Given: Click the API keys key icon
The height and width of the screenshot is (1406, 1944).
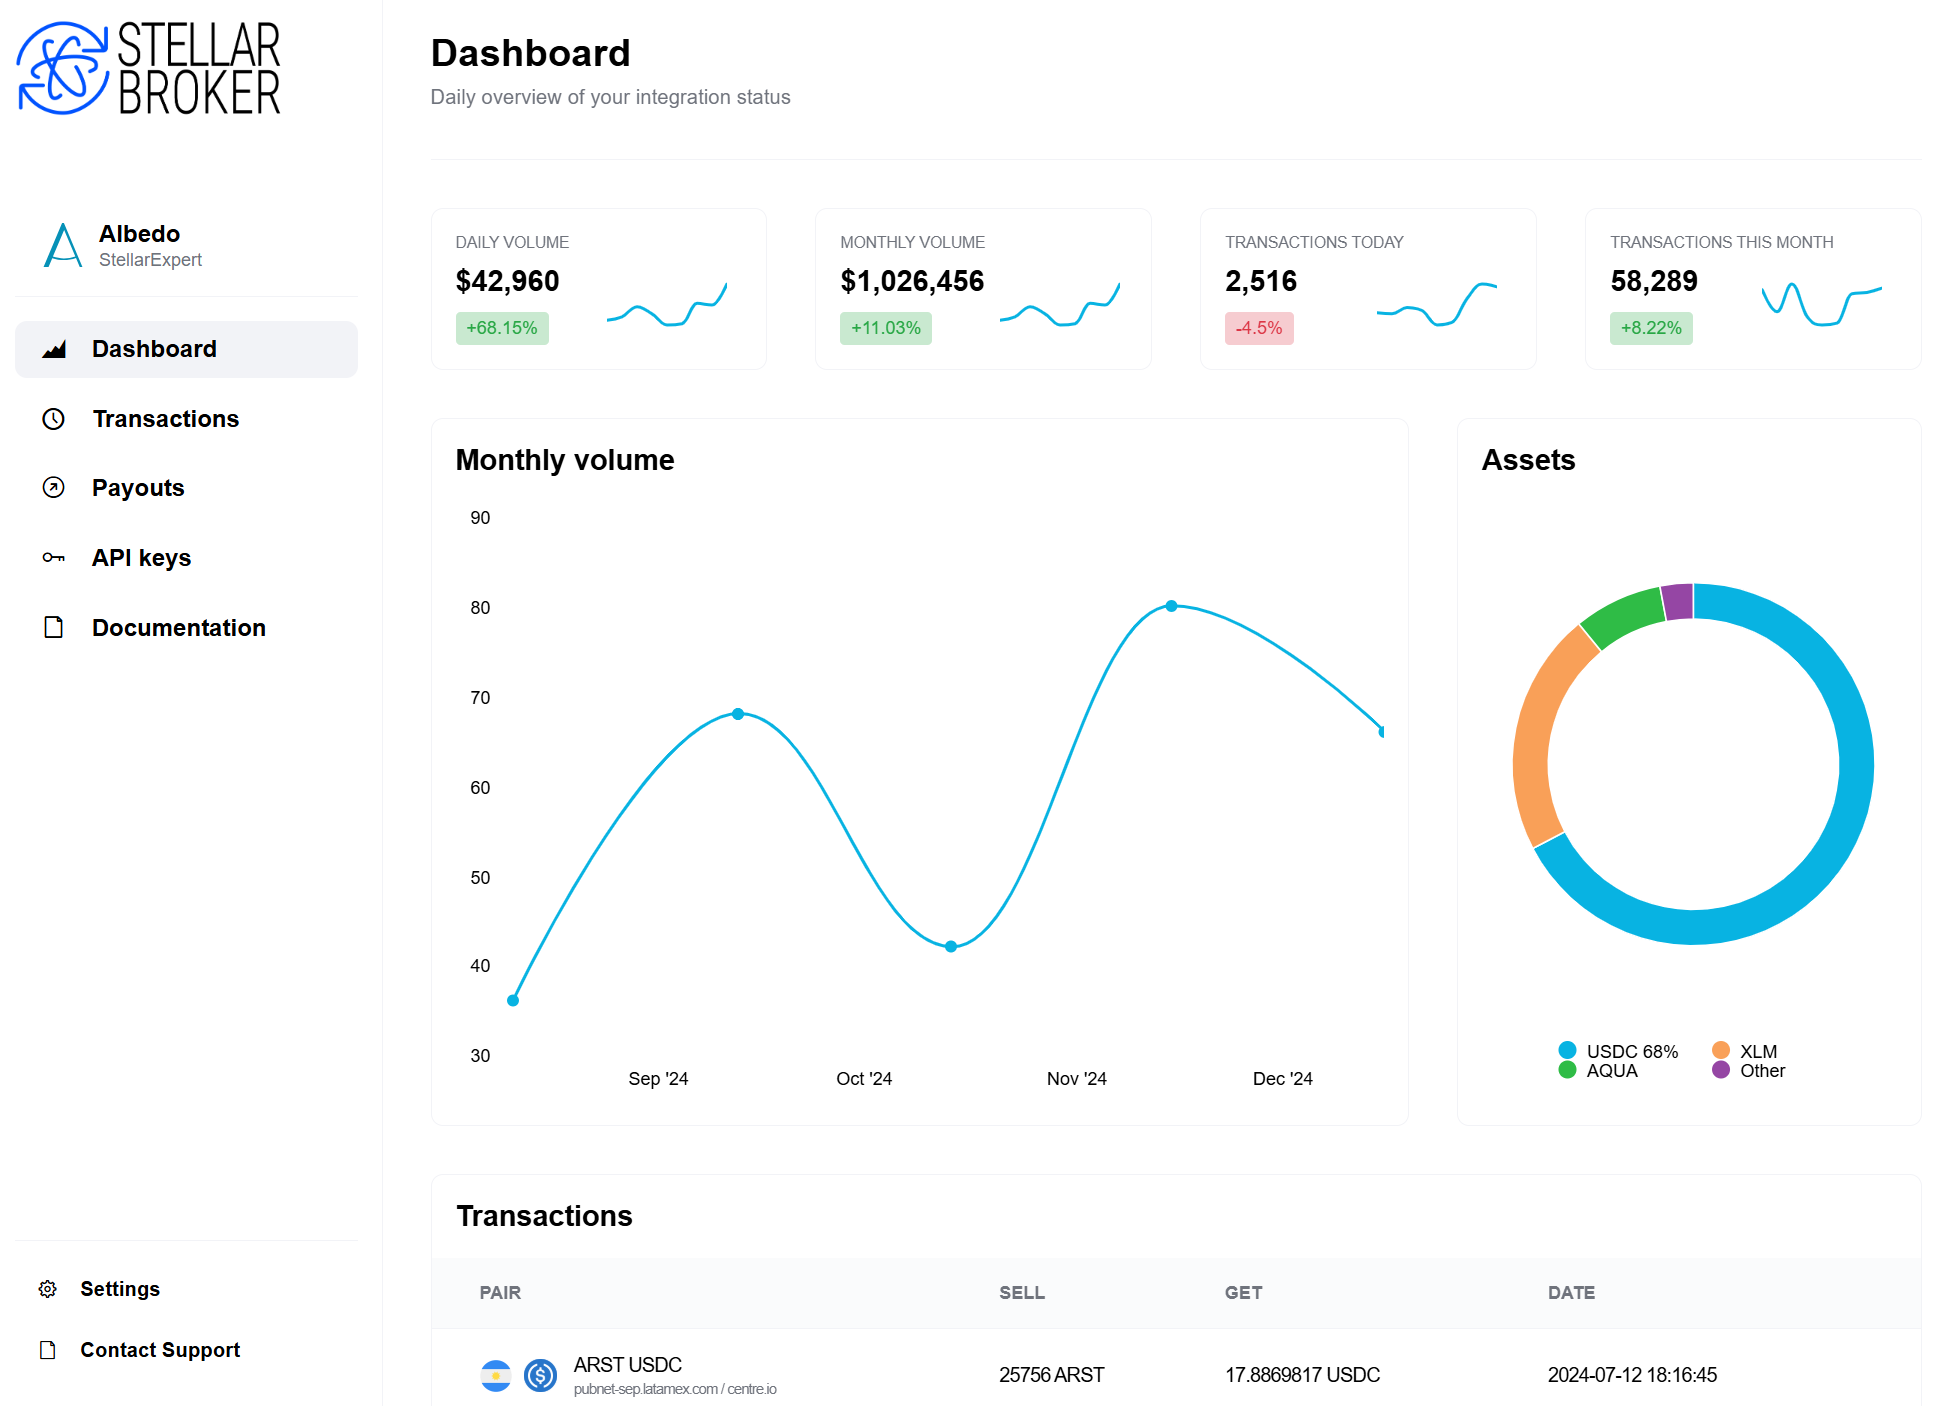Looking at the screenshot, I should pyautogui.click(x=54, y=558).
